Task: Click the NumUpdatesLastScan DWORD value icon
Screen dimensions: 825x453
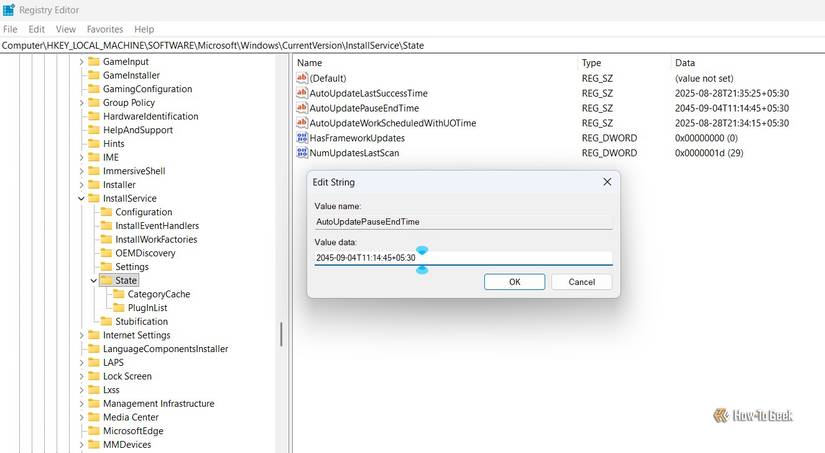Action: pyautogui.click(x=302, y=153)
